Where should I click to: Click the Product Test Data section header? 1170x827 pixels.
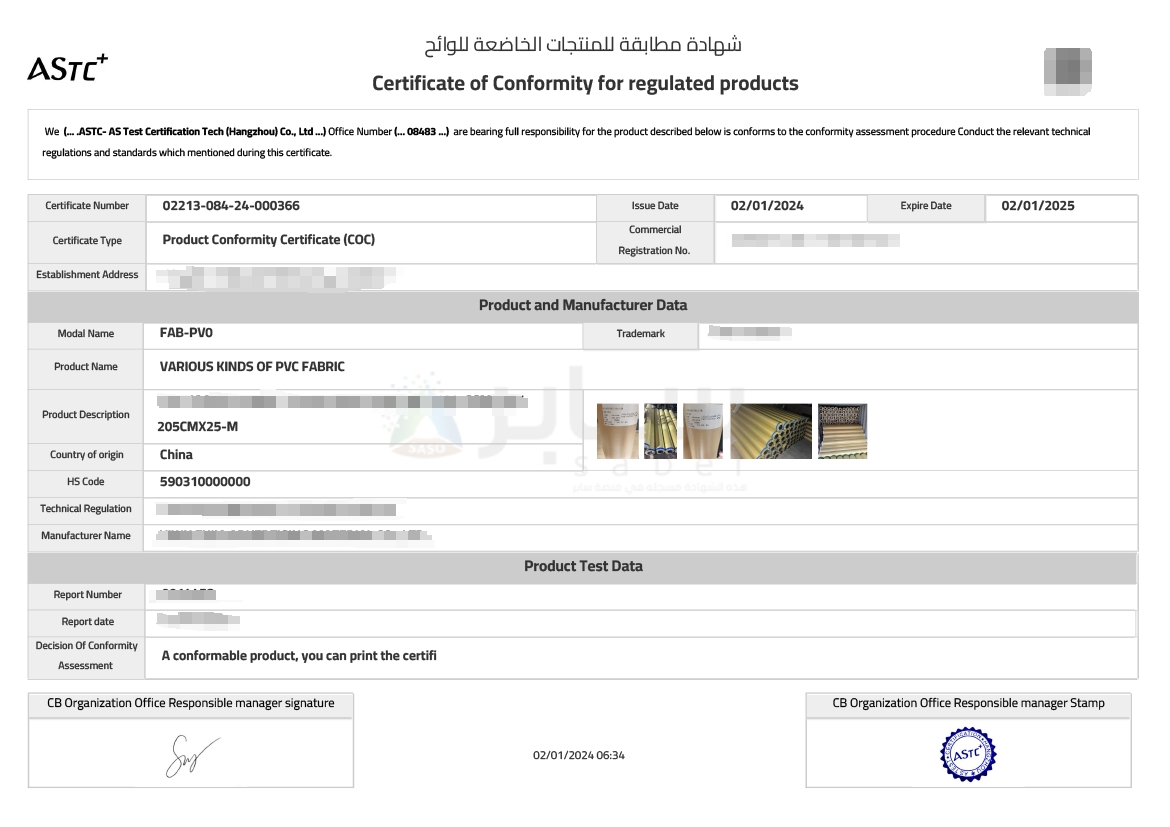pos(583,567)
